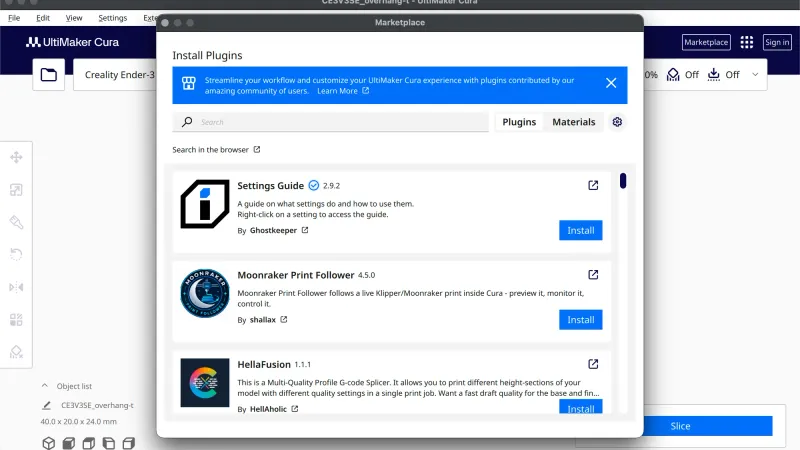Image resolution: width=800 pixels, height=450 pixels.
Task: Open the View menu
Action: click(74, 18)
